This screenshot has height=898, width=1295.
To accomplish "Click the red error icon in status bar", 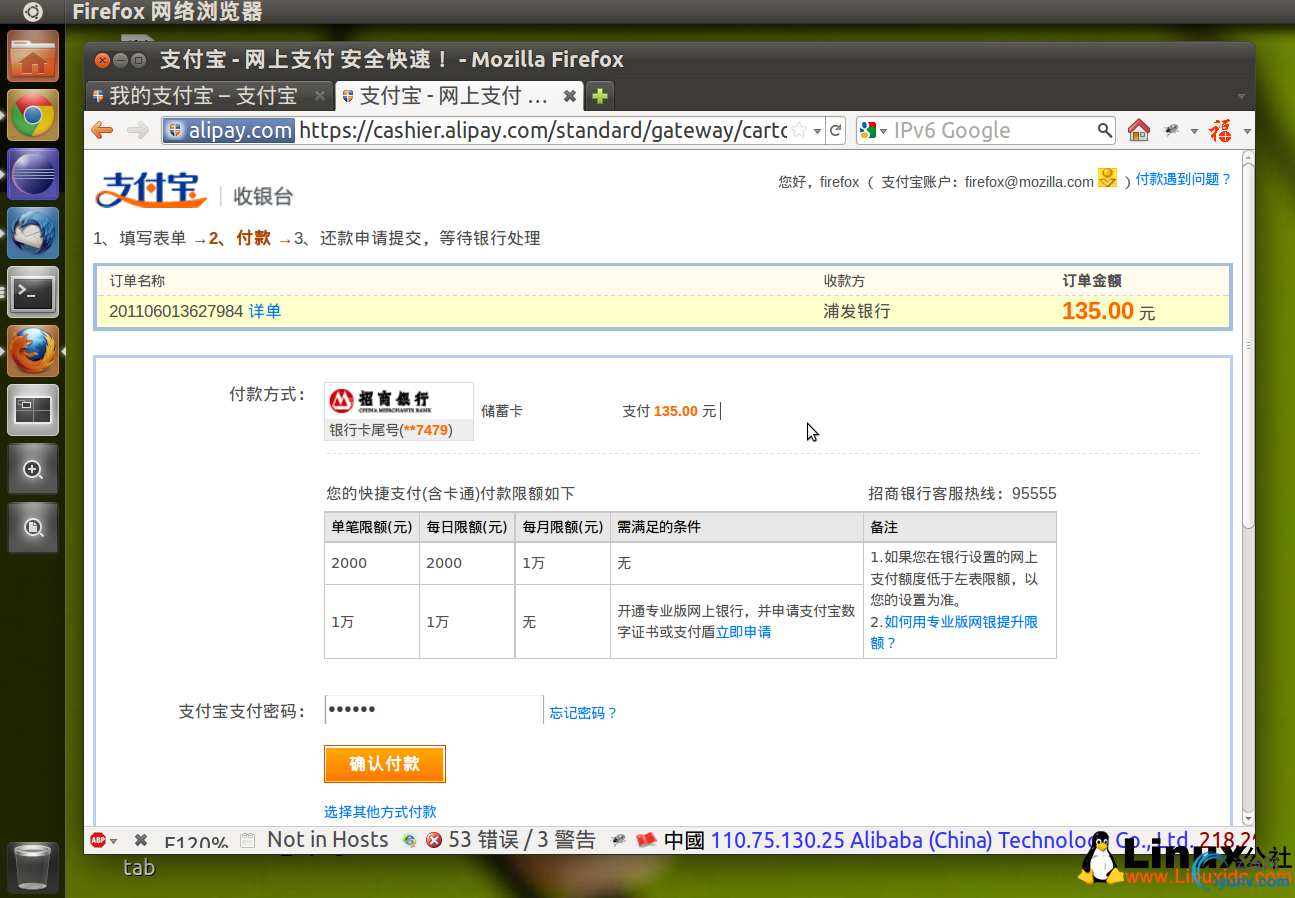I will [434, 840].
